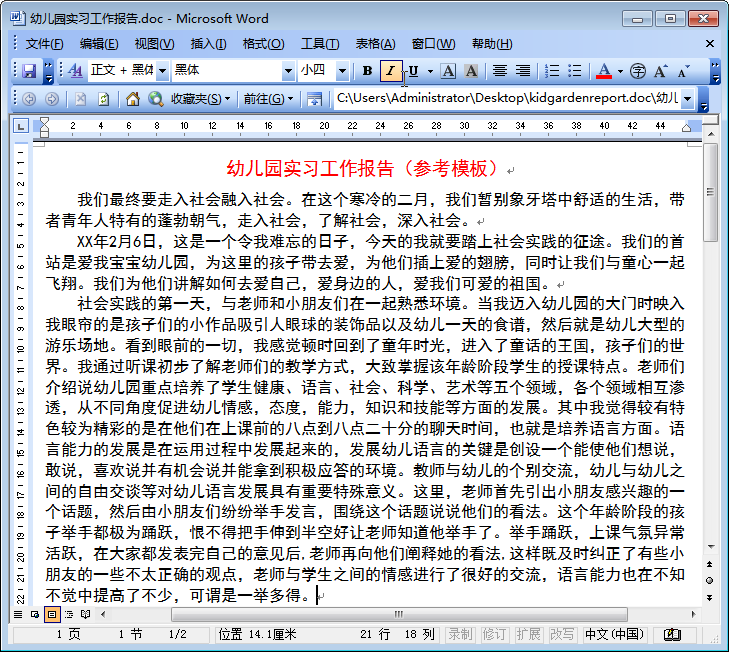Switch to Outline view icon

pos(69,614)
